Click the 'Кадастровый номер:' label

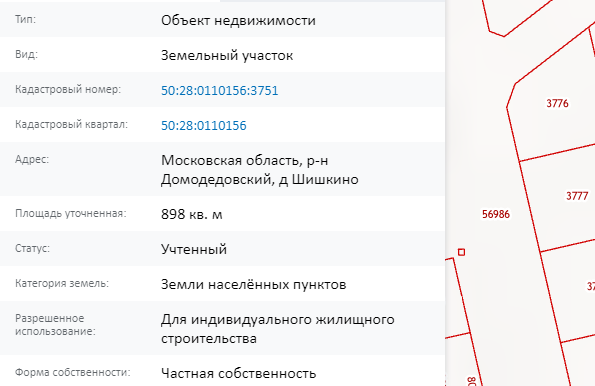[x=68, y=90]
